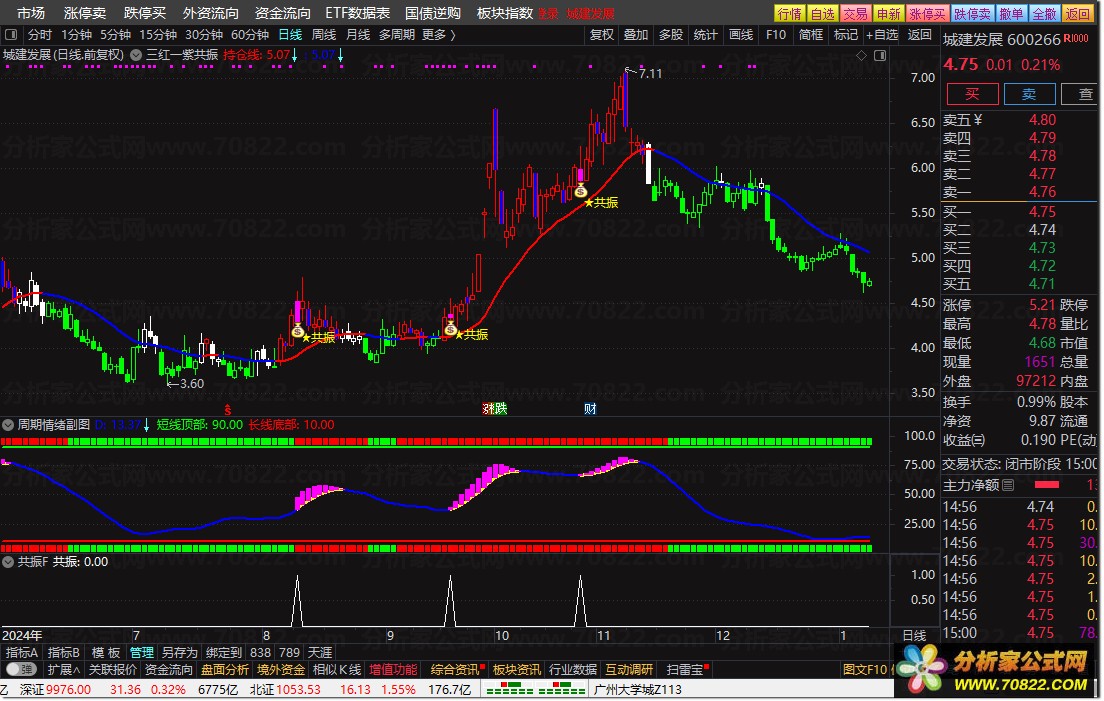This screenshot has height=701, width=1104.
Task: Click the yellow 自选 button
Action: pos(822,13)
